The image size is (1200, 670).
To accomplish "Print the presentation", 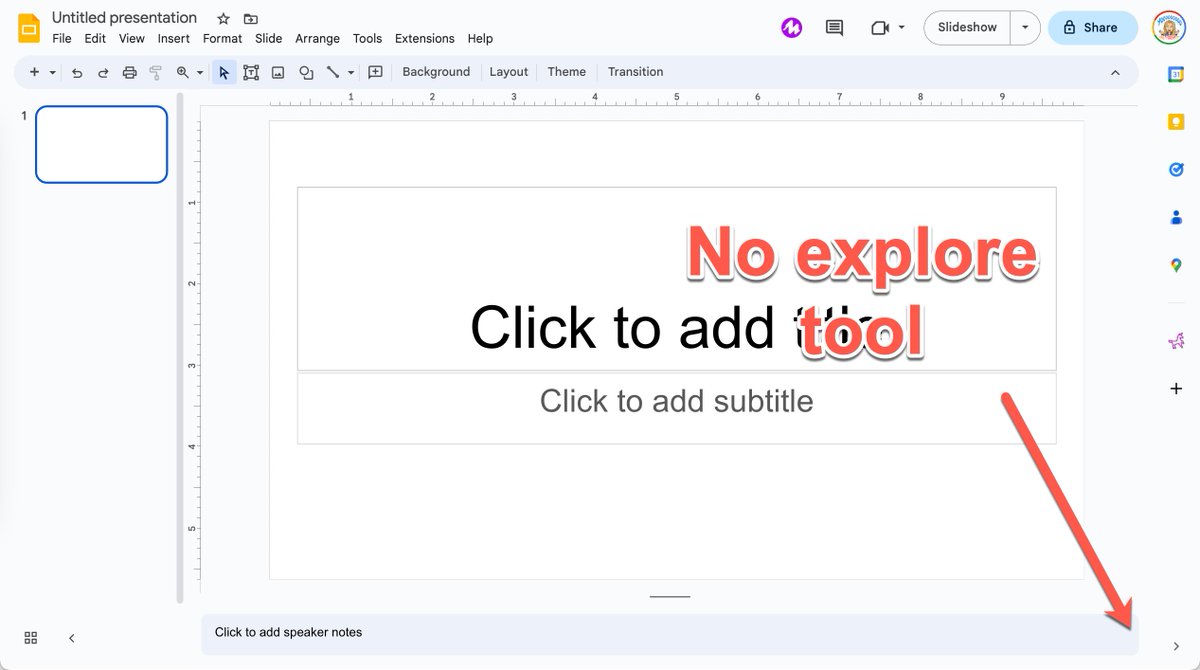I will pos(129,72).
